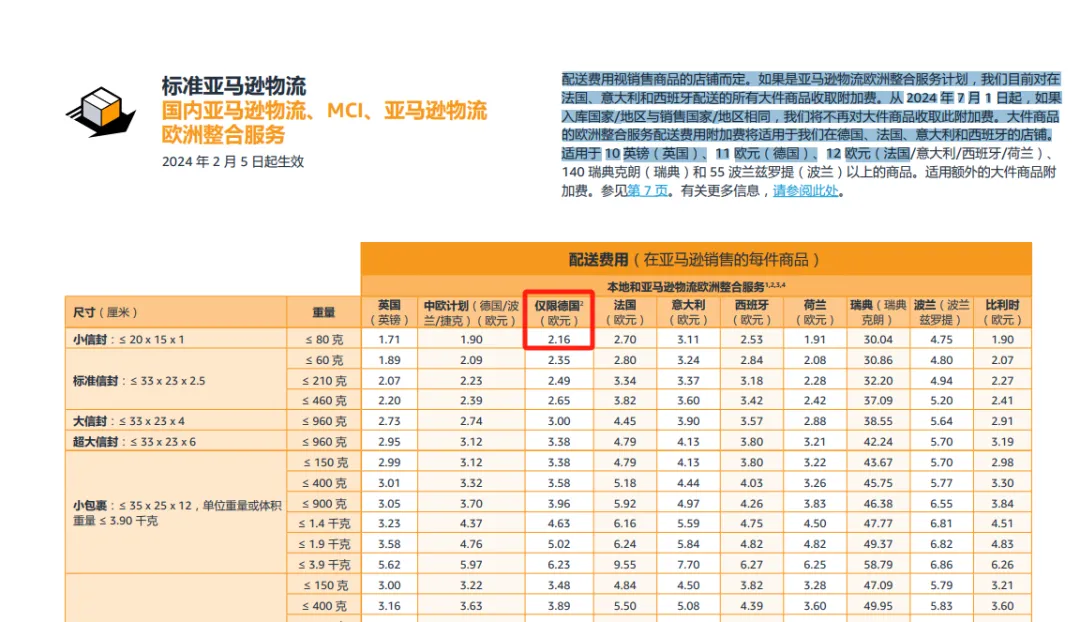Click the Germany-only fee '3.96' cell

point(559,504)
